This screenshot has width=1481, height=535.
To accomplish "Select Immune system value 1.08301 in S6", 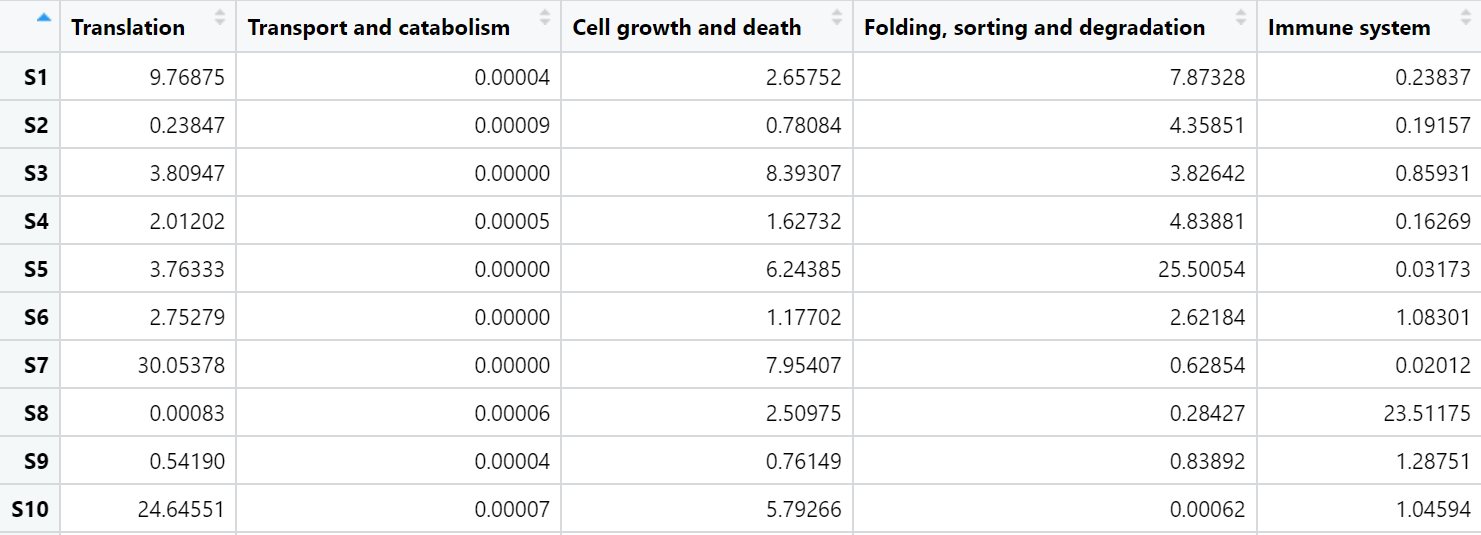I will coord(1433,317).
